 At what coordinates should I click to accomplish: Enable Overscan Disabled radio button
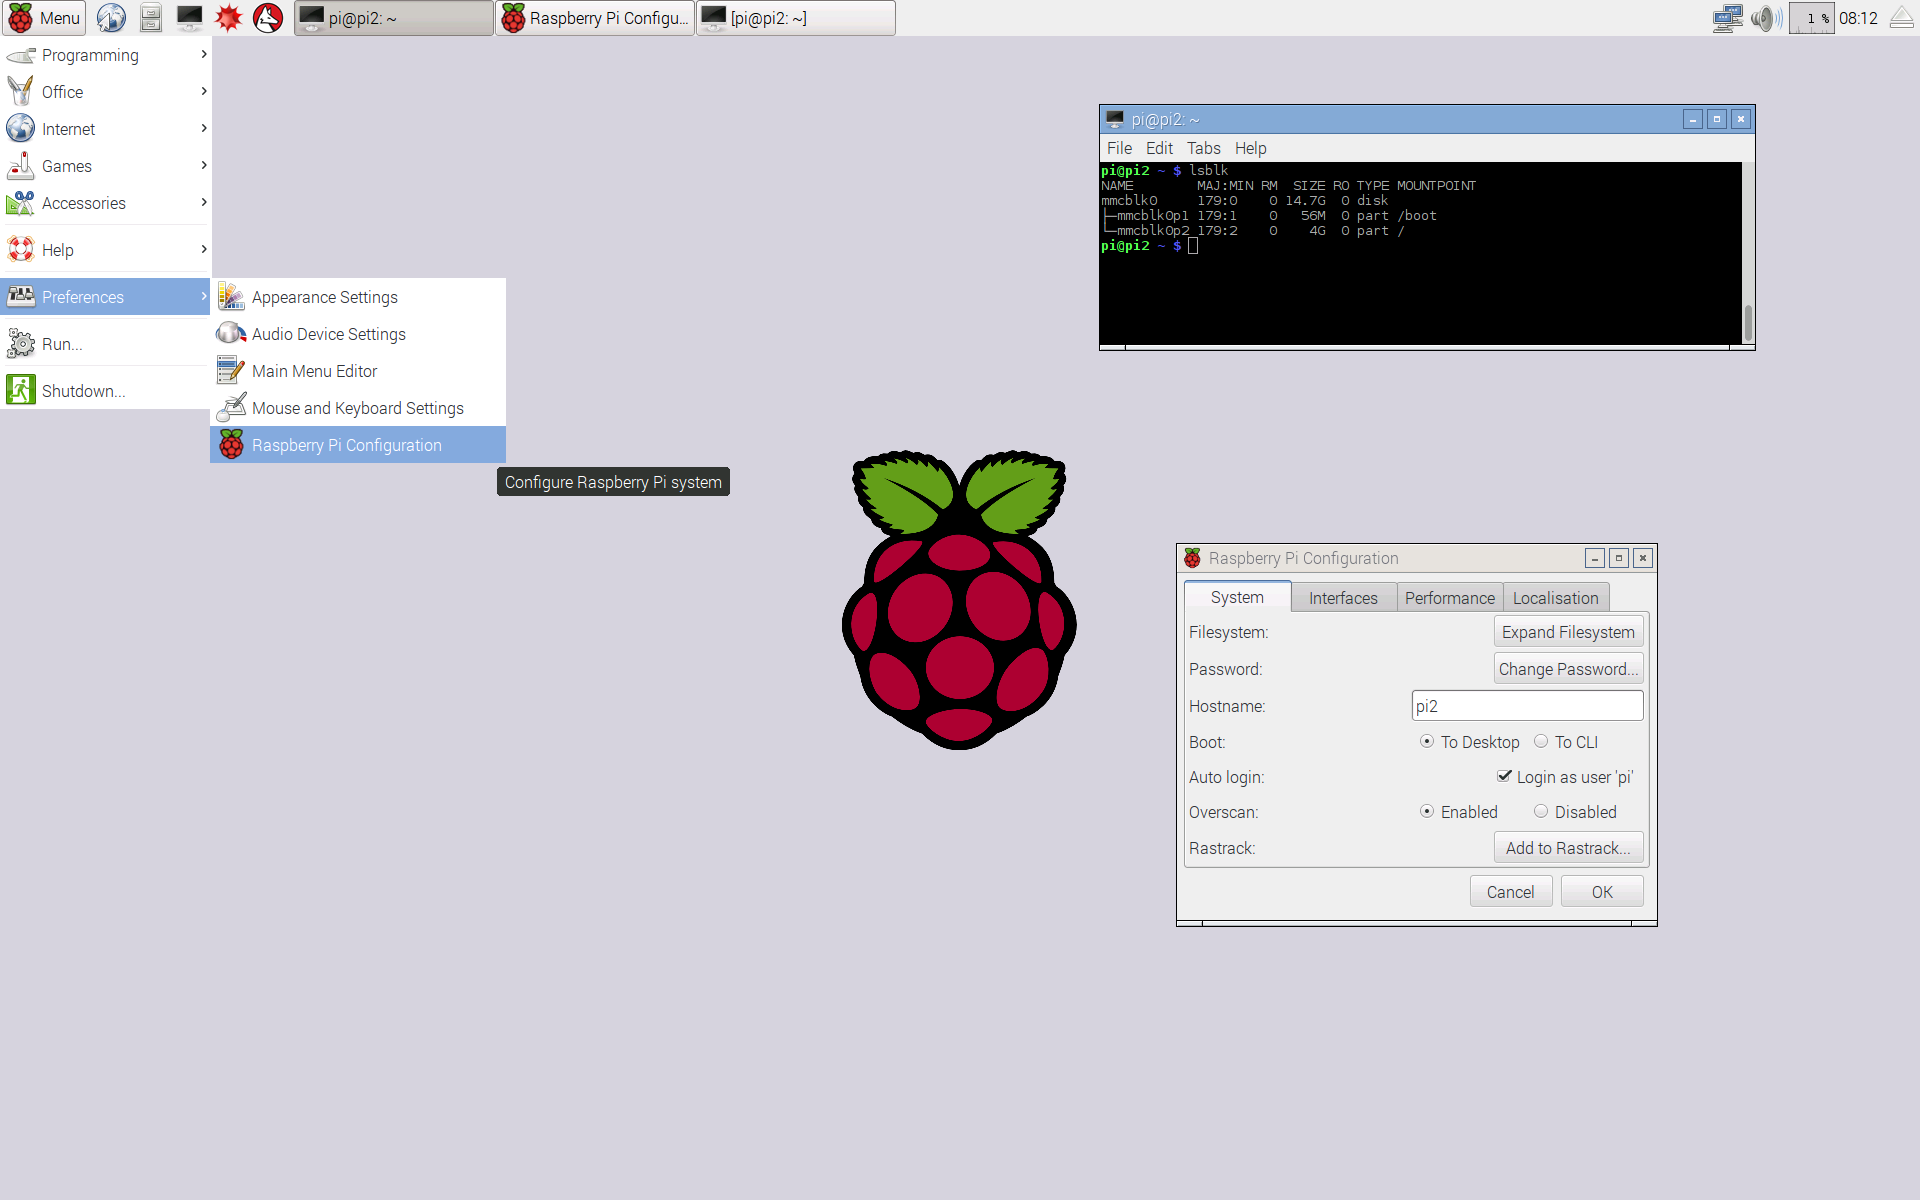point(1540,812)
